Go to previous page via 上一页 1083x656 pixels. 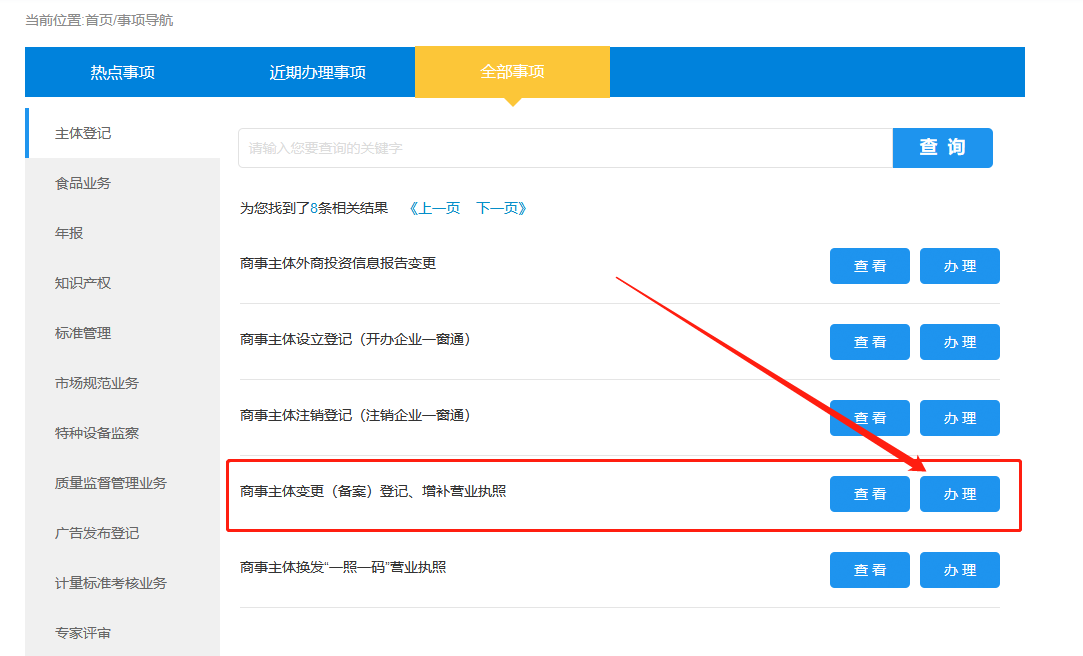[x=435, y=208]
